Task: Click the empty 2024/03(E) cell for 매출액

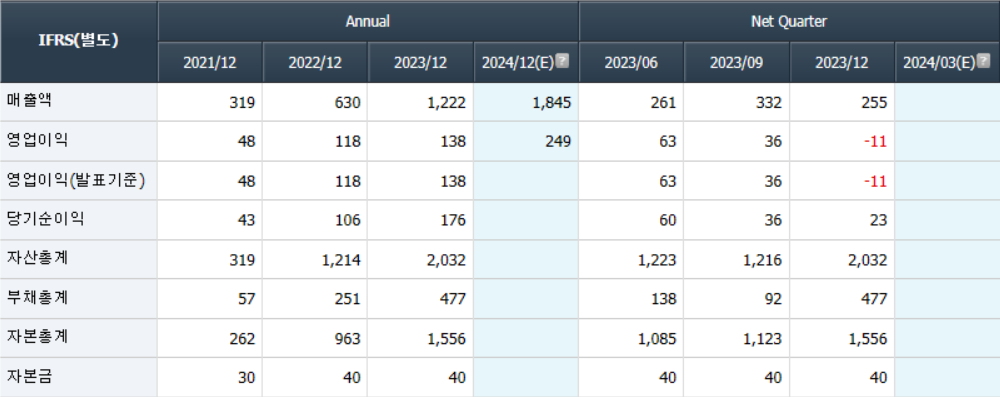Action: click(x=948, y=101)
